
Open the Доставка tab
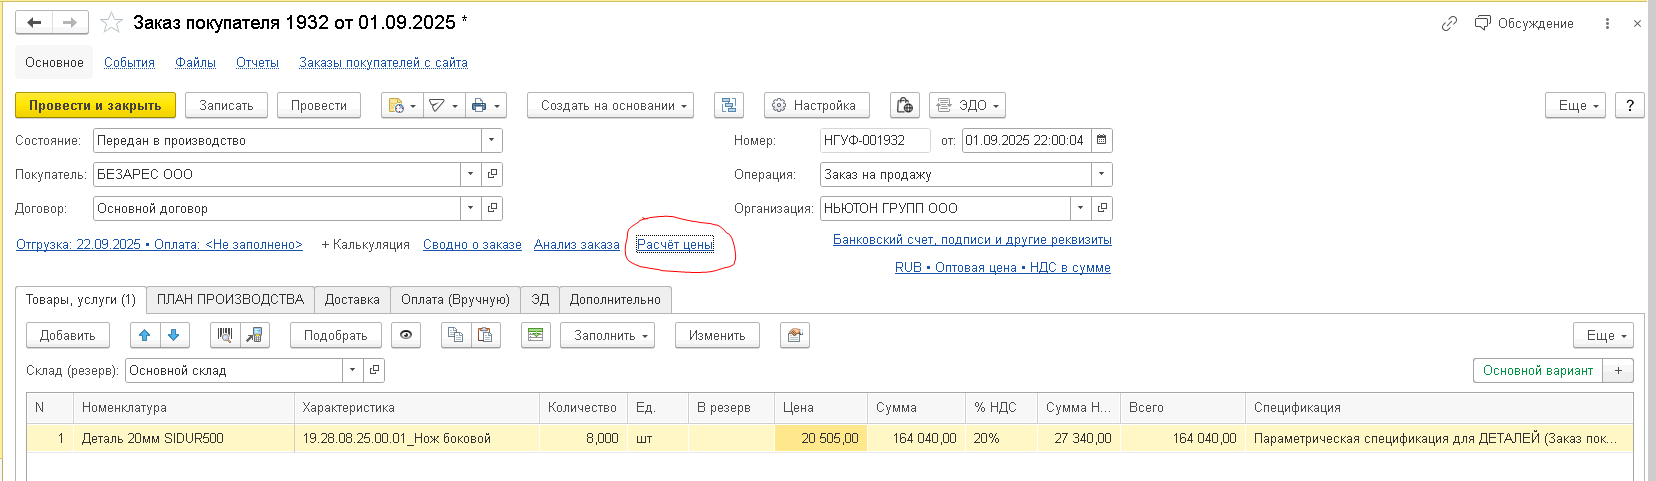pos(352,299)
